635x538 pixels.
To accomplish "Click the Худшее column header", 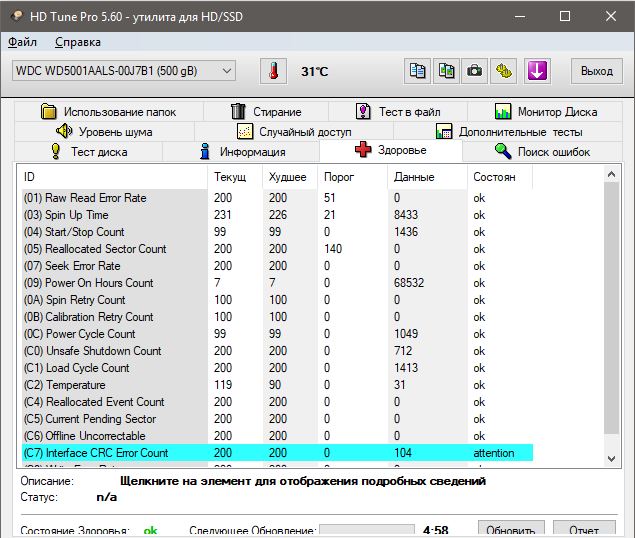I will [290, 177].
